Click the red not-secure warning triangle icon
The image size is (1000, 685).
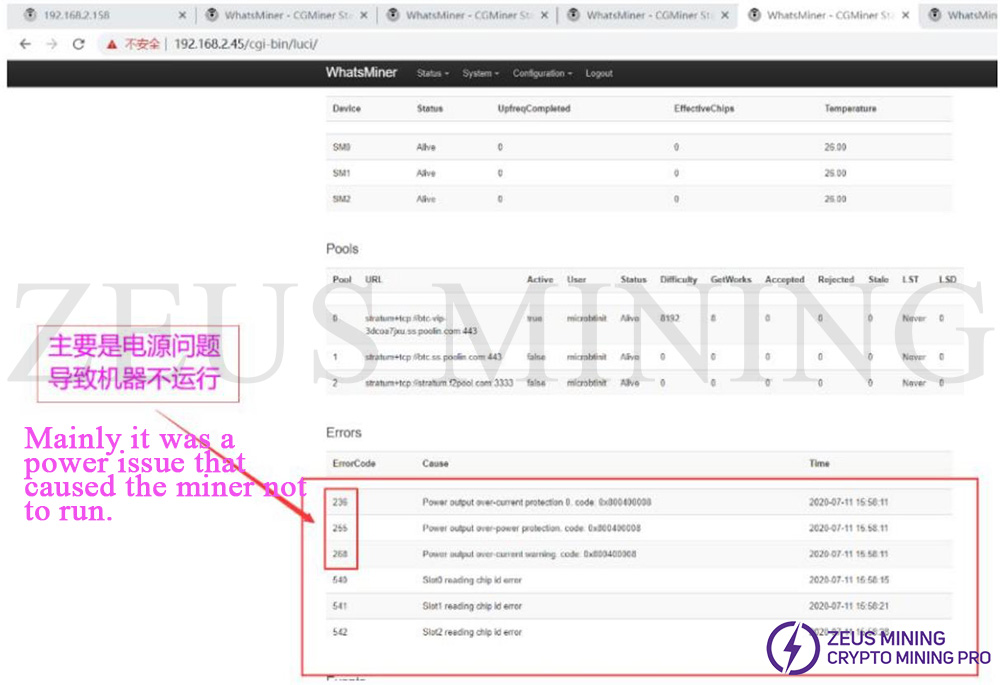(x=112, y=44)
